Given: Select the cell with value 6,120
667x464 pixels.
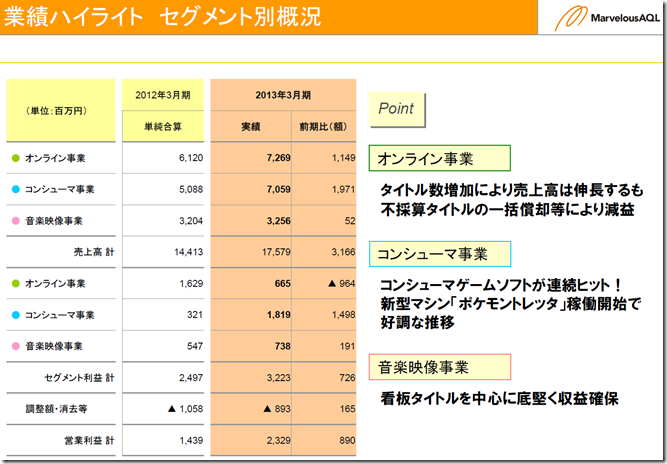Looking at the screenshot, I should click(191, 158).
